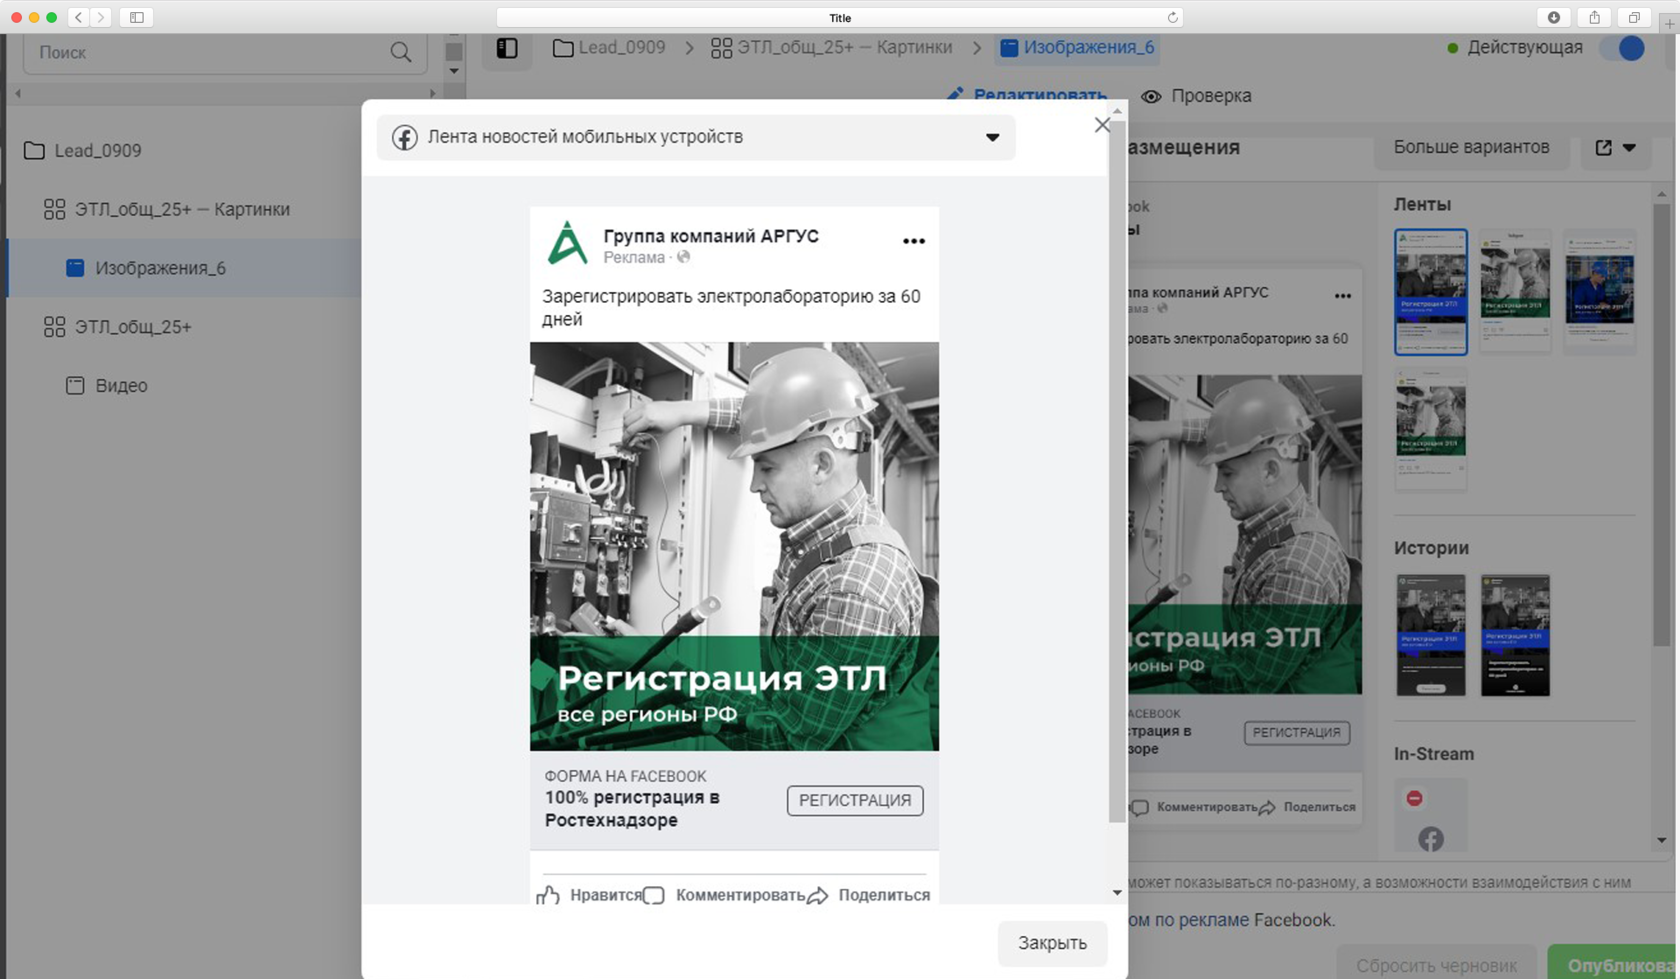Click the Закрыть button
This screenshot has height=979, width=1680.
click(1052, 943)
